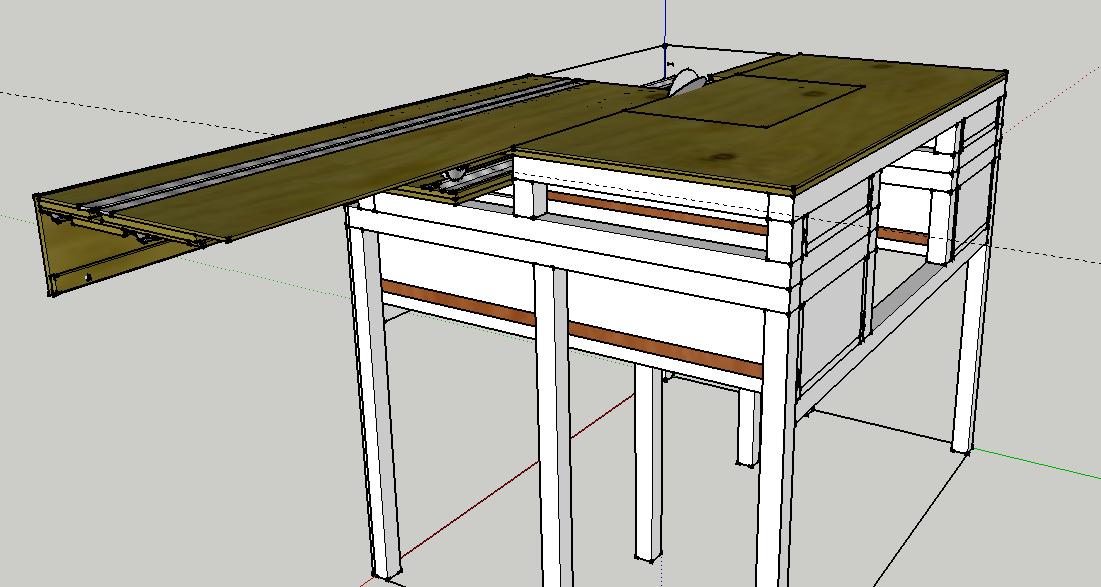1101x587 pixels.
Task: Select brown strip under the raised tabletop
Action: pyautogui.click(x=657, y=213)
